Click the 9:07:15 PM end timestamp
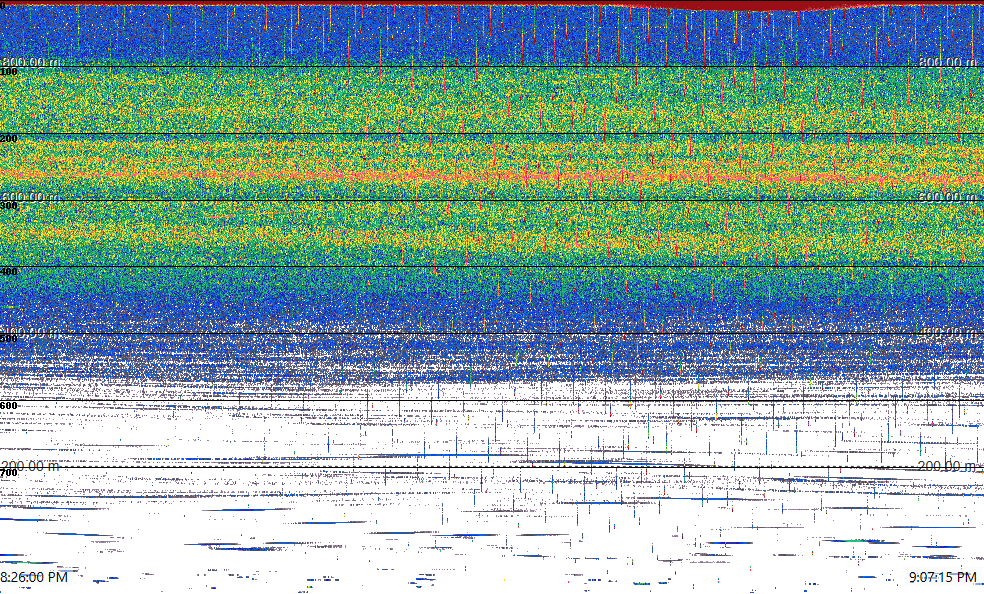Image resolution: width=984 pixels, height=594 pixels. pos(943,577)
